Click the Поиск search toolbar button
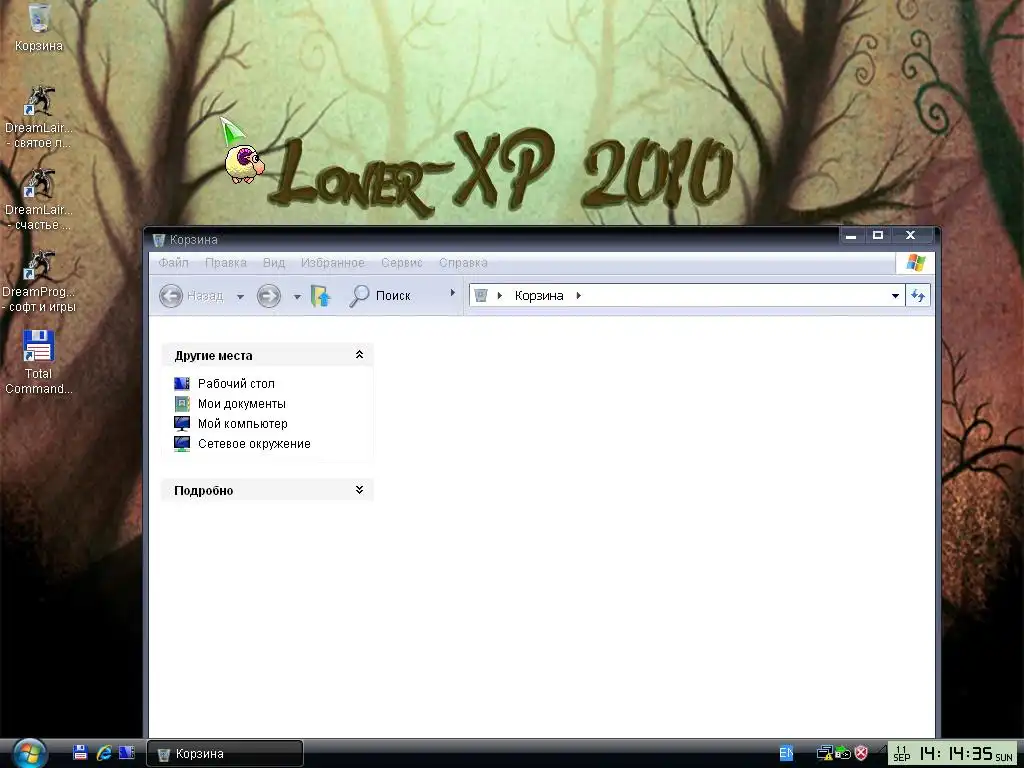Viewport: 1024px width, 768px height. (x=380, y=296)
